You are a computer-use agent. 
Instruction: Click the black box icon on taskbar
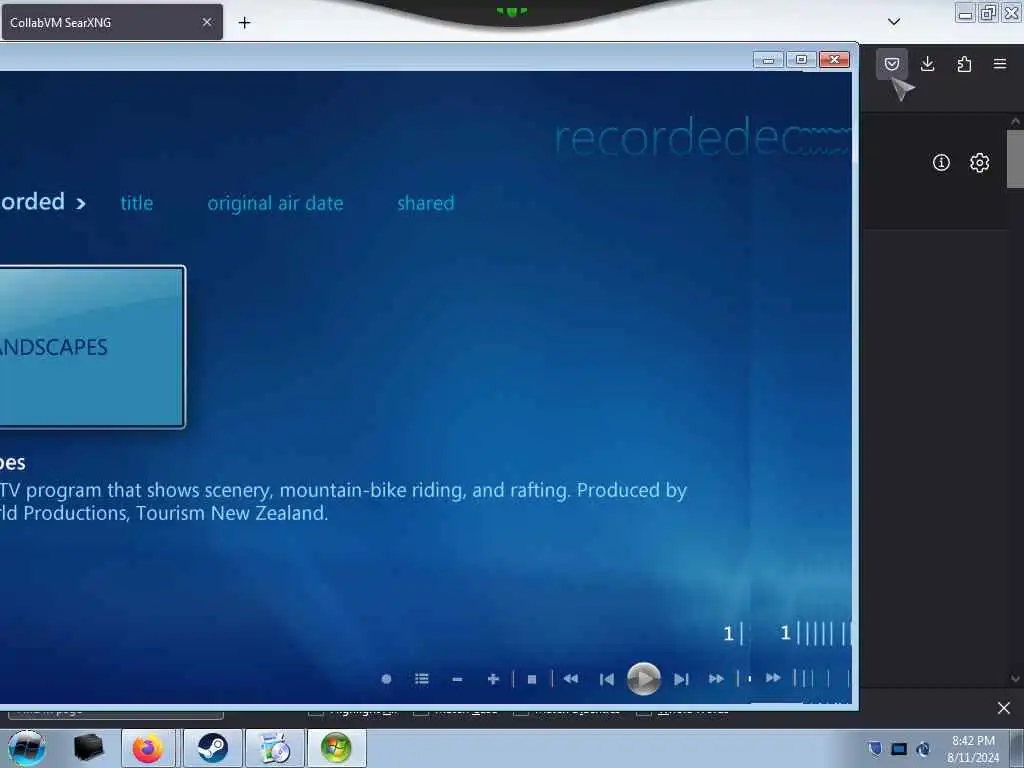click(88, 748)
